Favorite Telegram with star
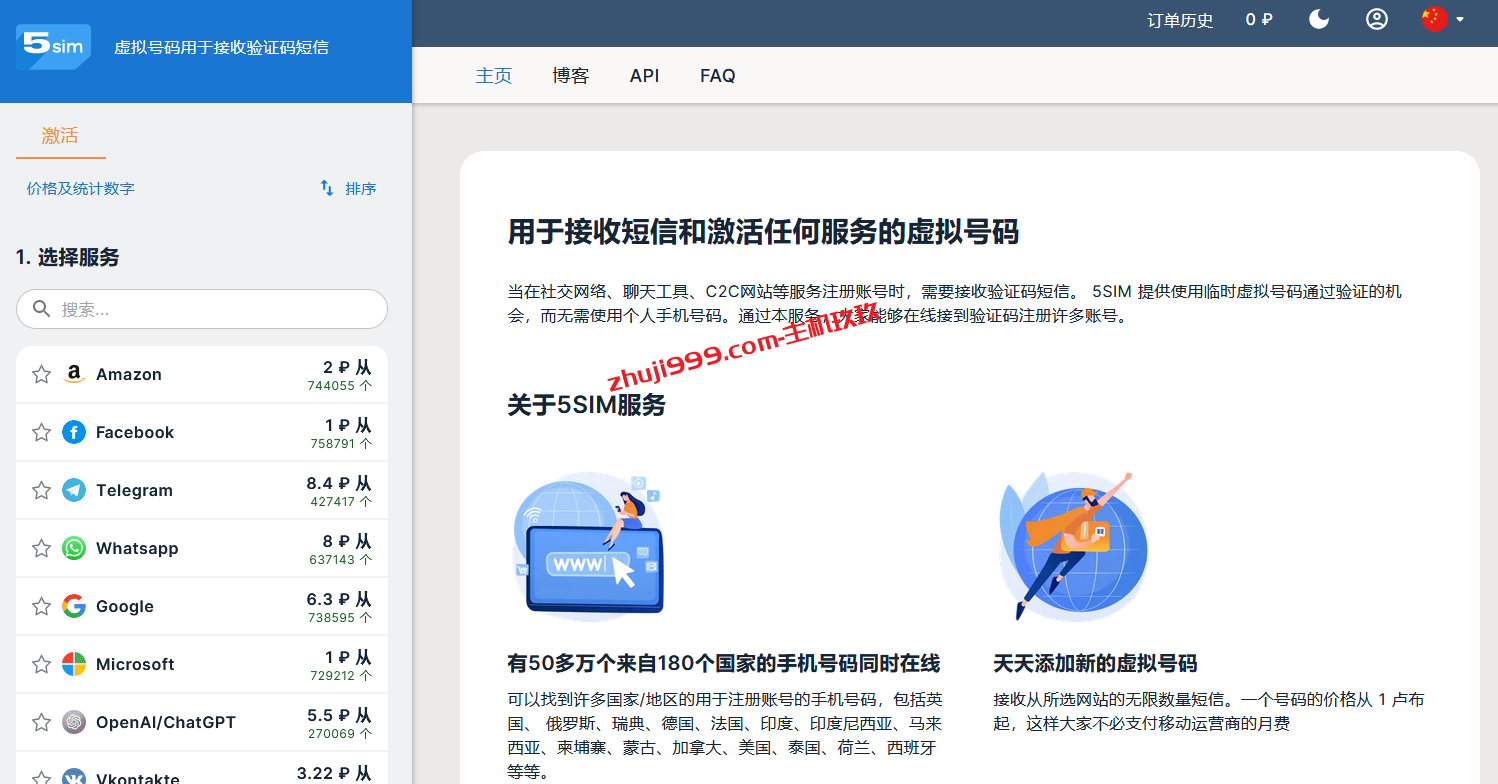 [x=41, y=491]
